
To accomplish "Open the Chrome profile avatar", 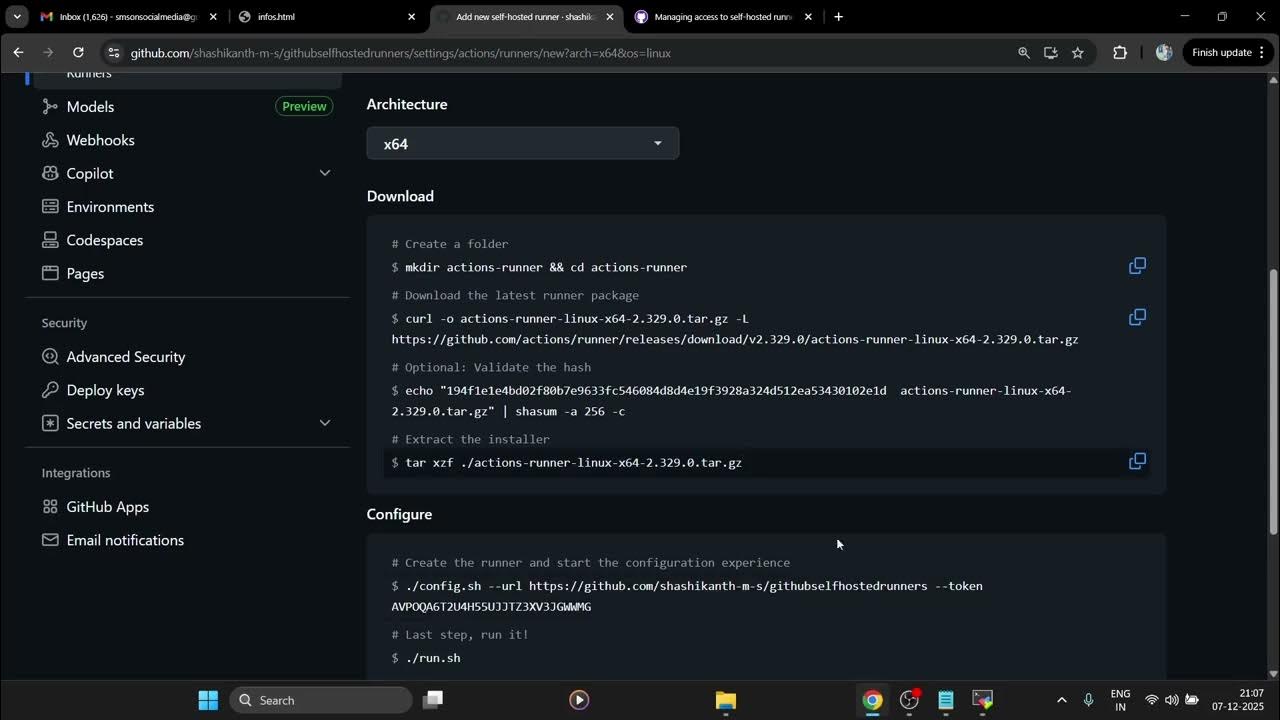I will 1163,52.
